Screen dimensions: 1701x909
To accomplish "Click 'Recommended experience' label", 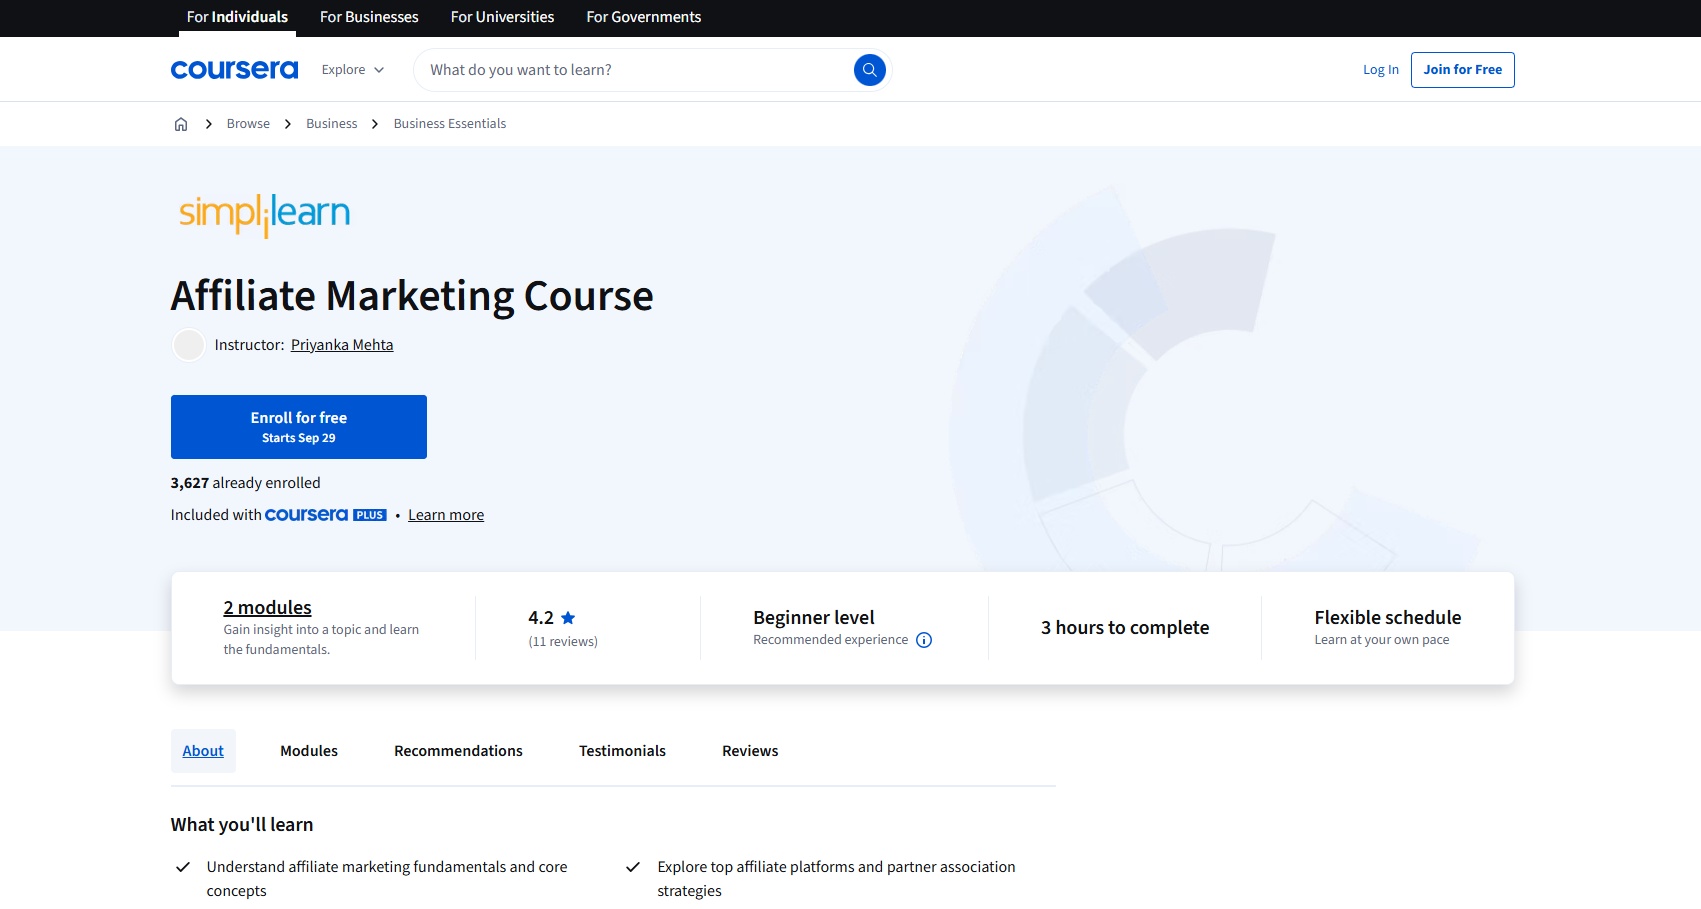I will tap(831, 640).
